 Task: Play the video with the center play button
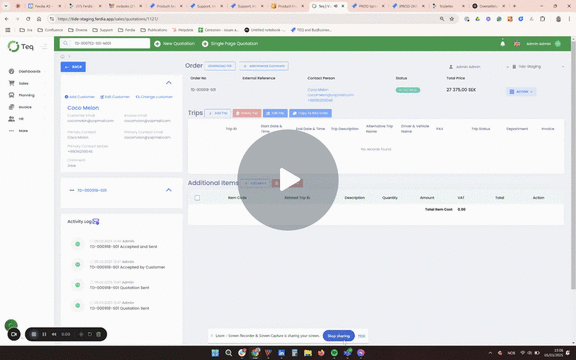tap(288, 180)
